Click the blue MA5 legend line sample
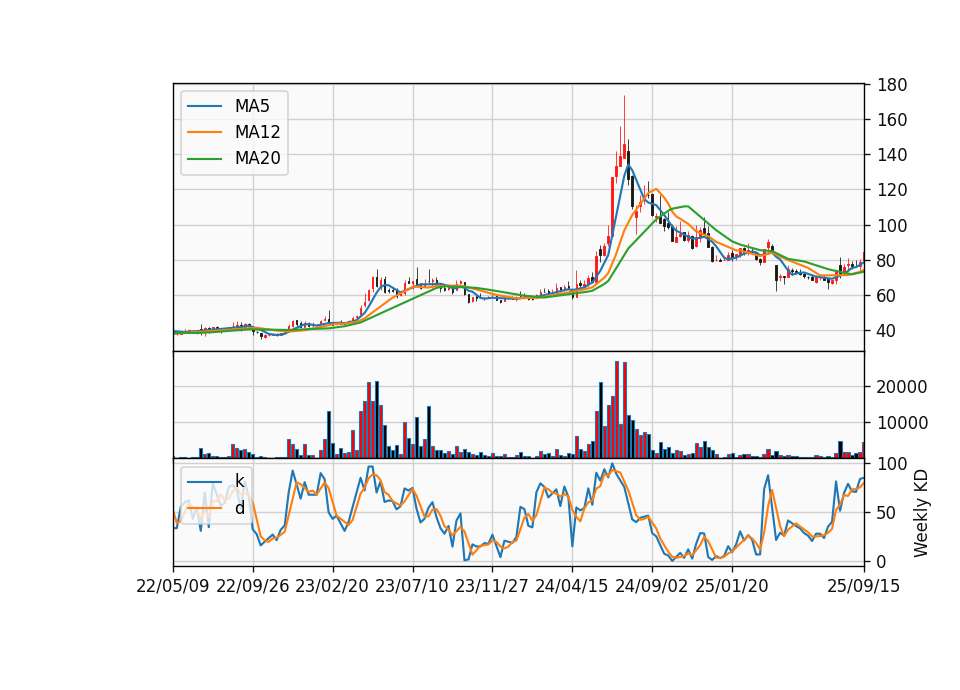Image resolution: width=960 pixels, height=690 pixels. coord(204,107)
